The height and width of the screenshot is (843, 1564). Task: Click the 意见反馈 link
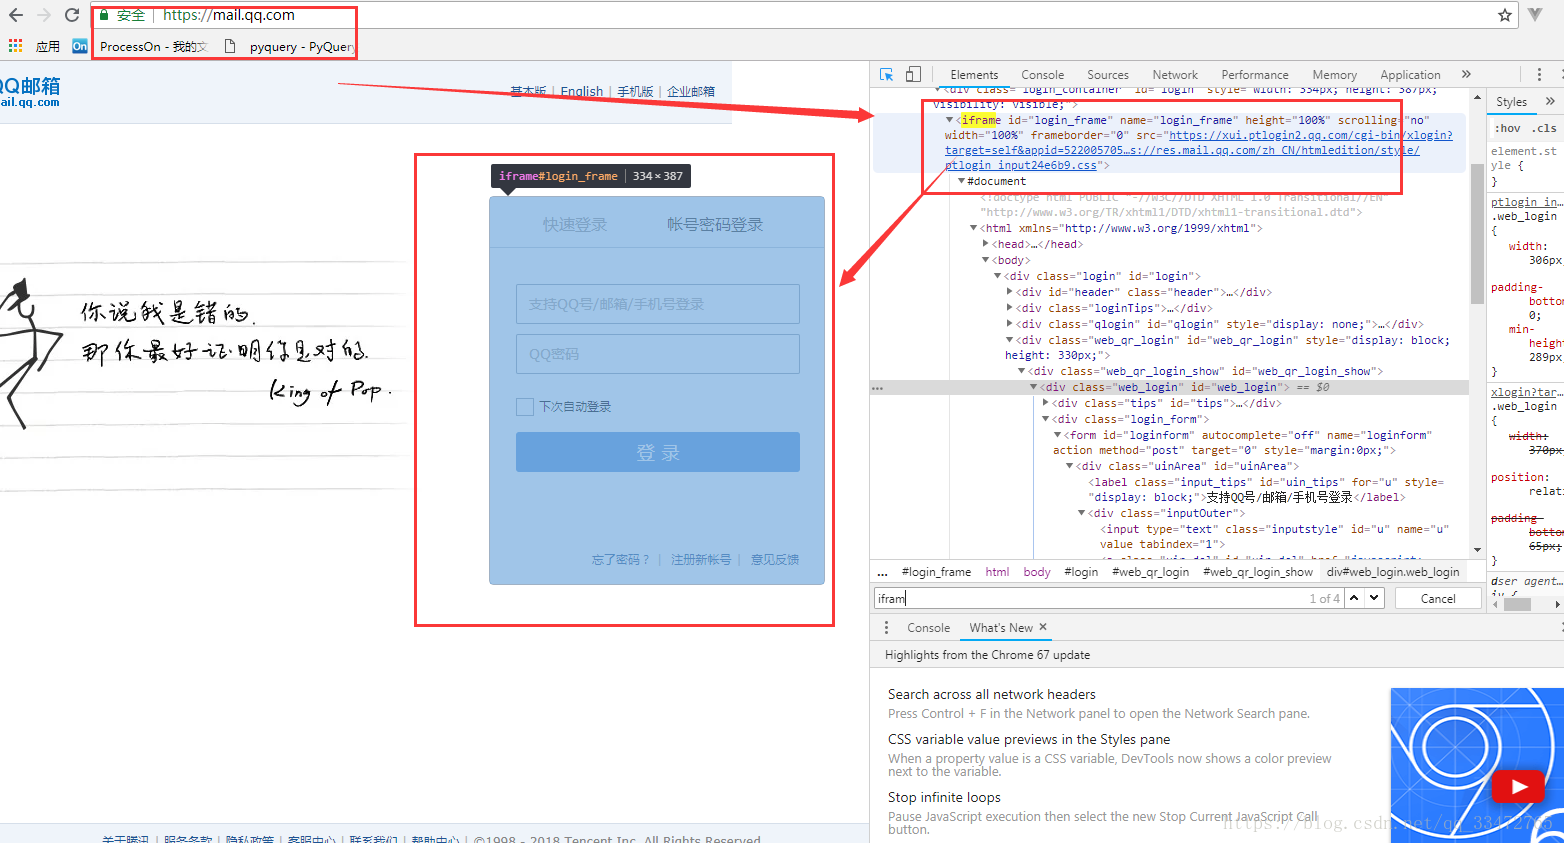click(x=775, y=560)
